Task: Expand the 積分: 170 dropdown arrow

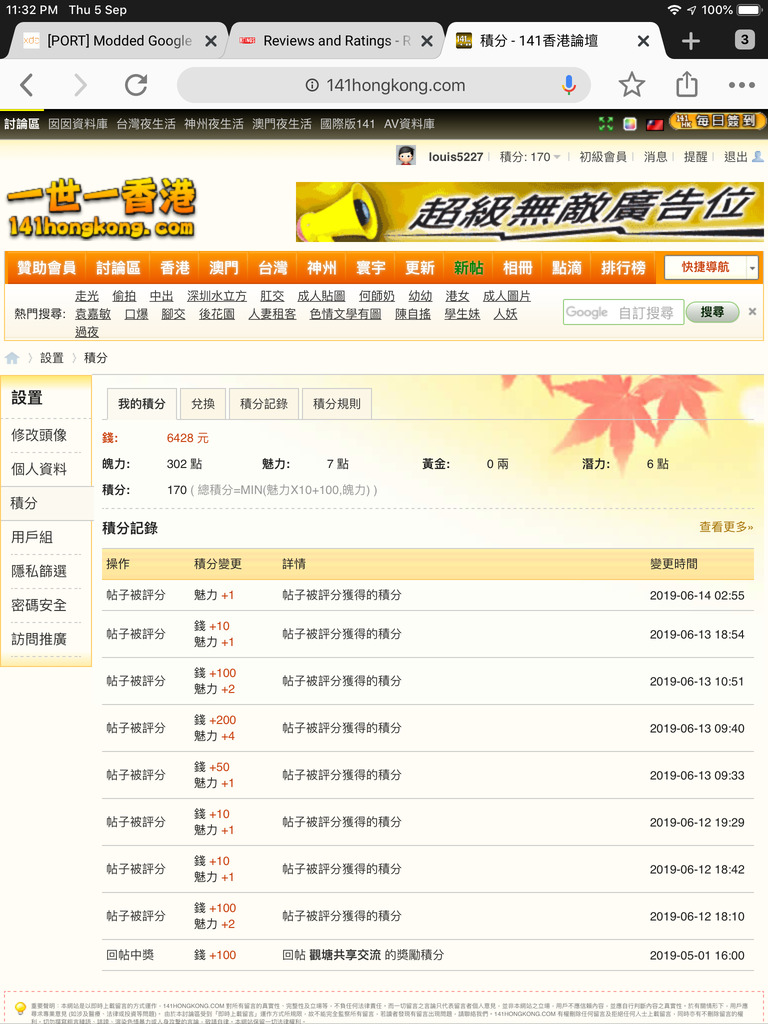Action: [557, 157]
